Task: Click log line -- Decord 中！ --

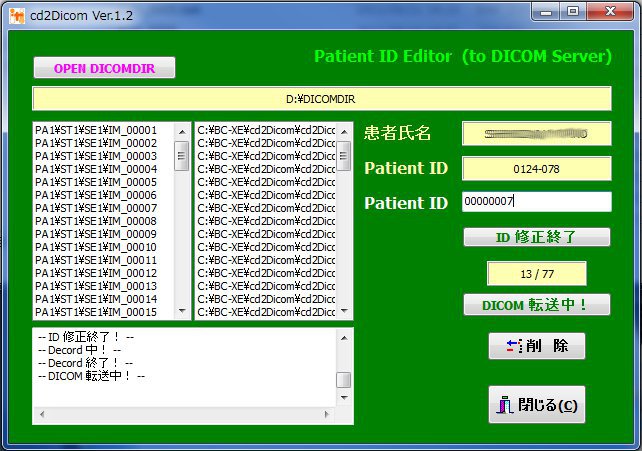Action: click(79, 350)
